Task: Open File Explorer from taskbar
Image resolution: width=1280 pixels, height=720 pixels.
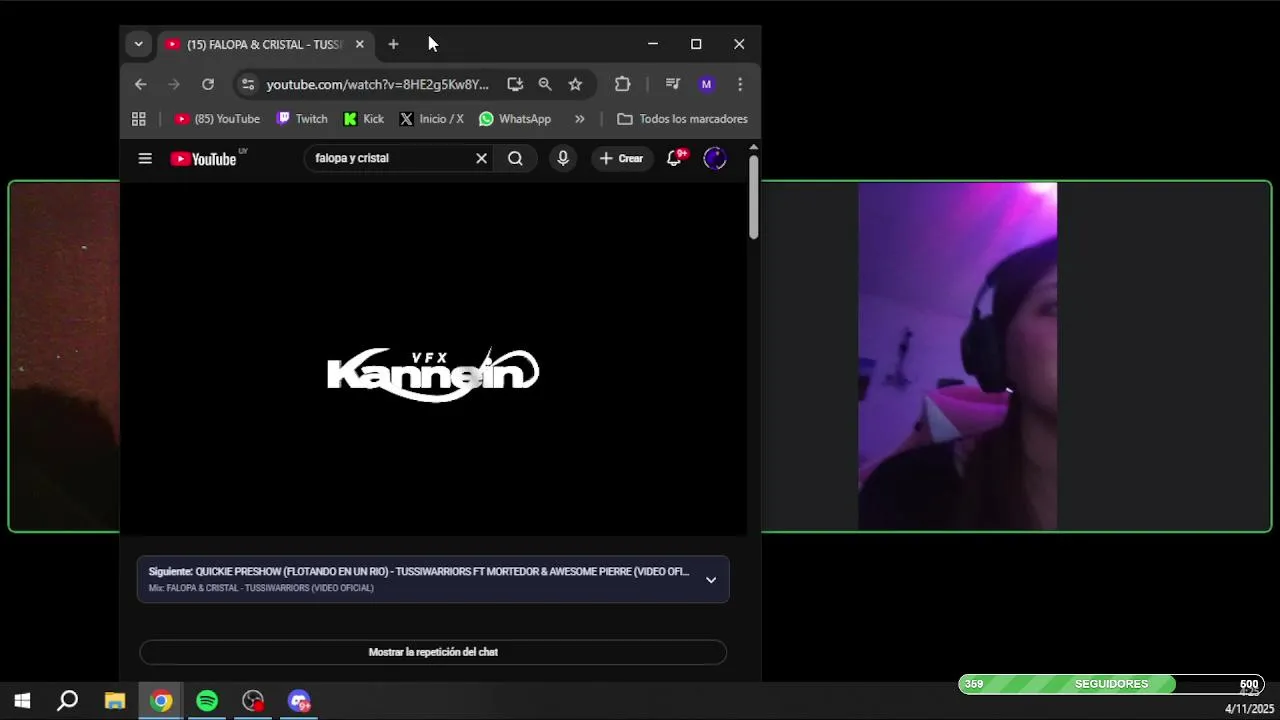Action: click(x=115, y=701)
